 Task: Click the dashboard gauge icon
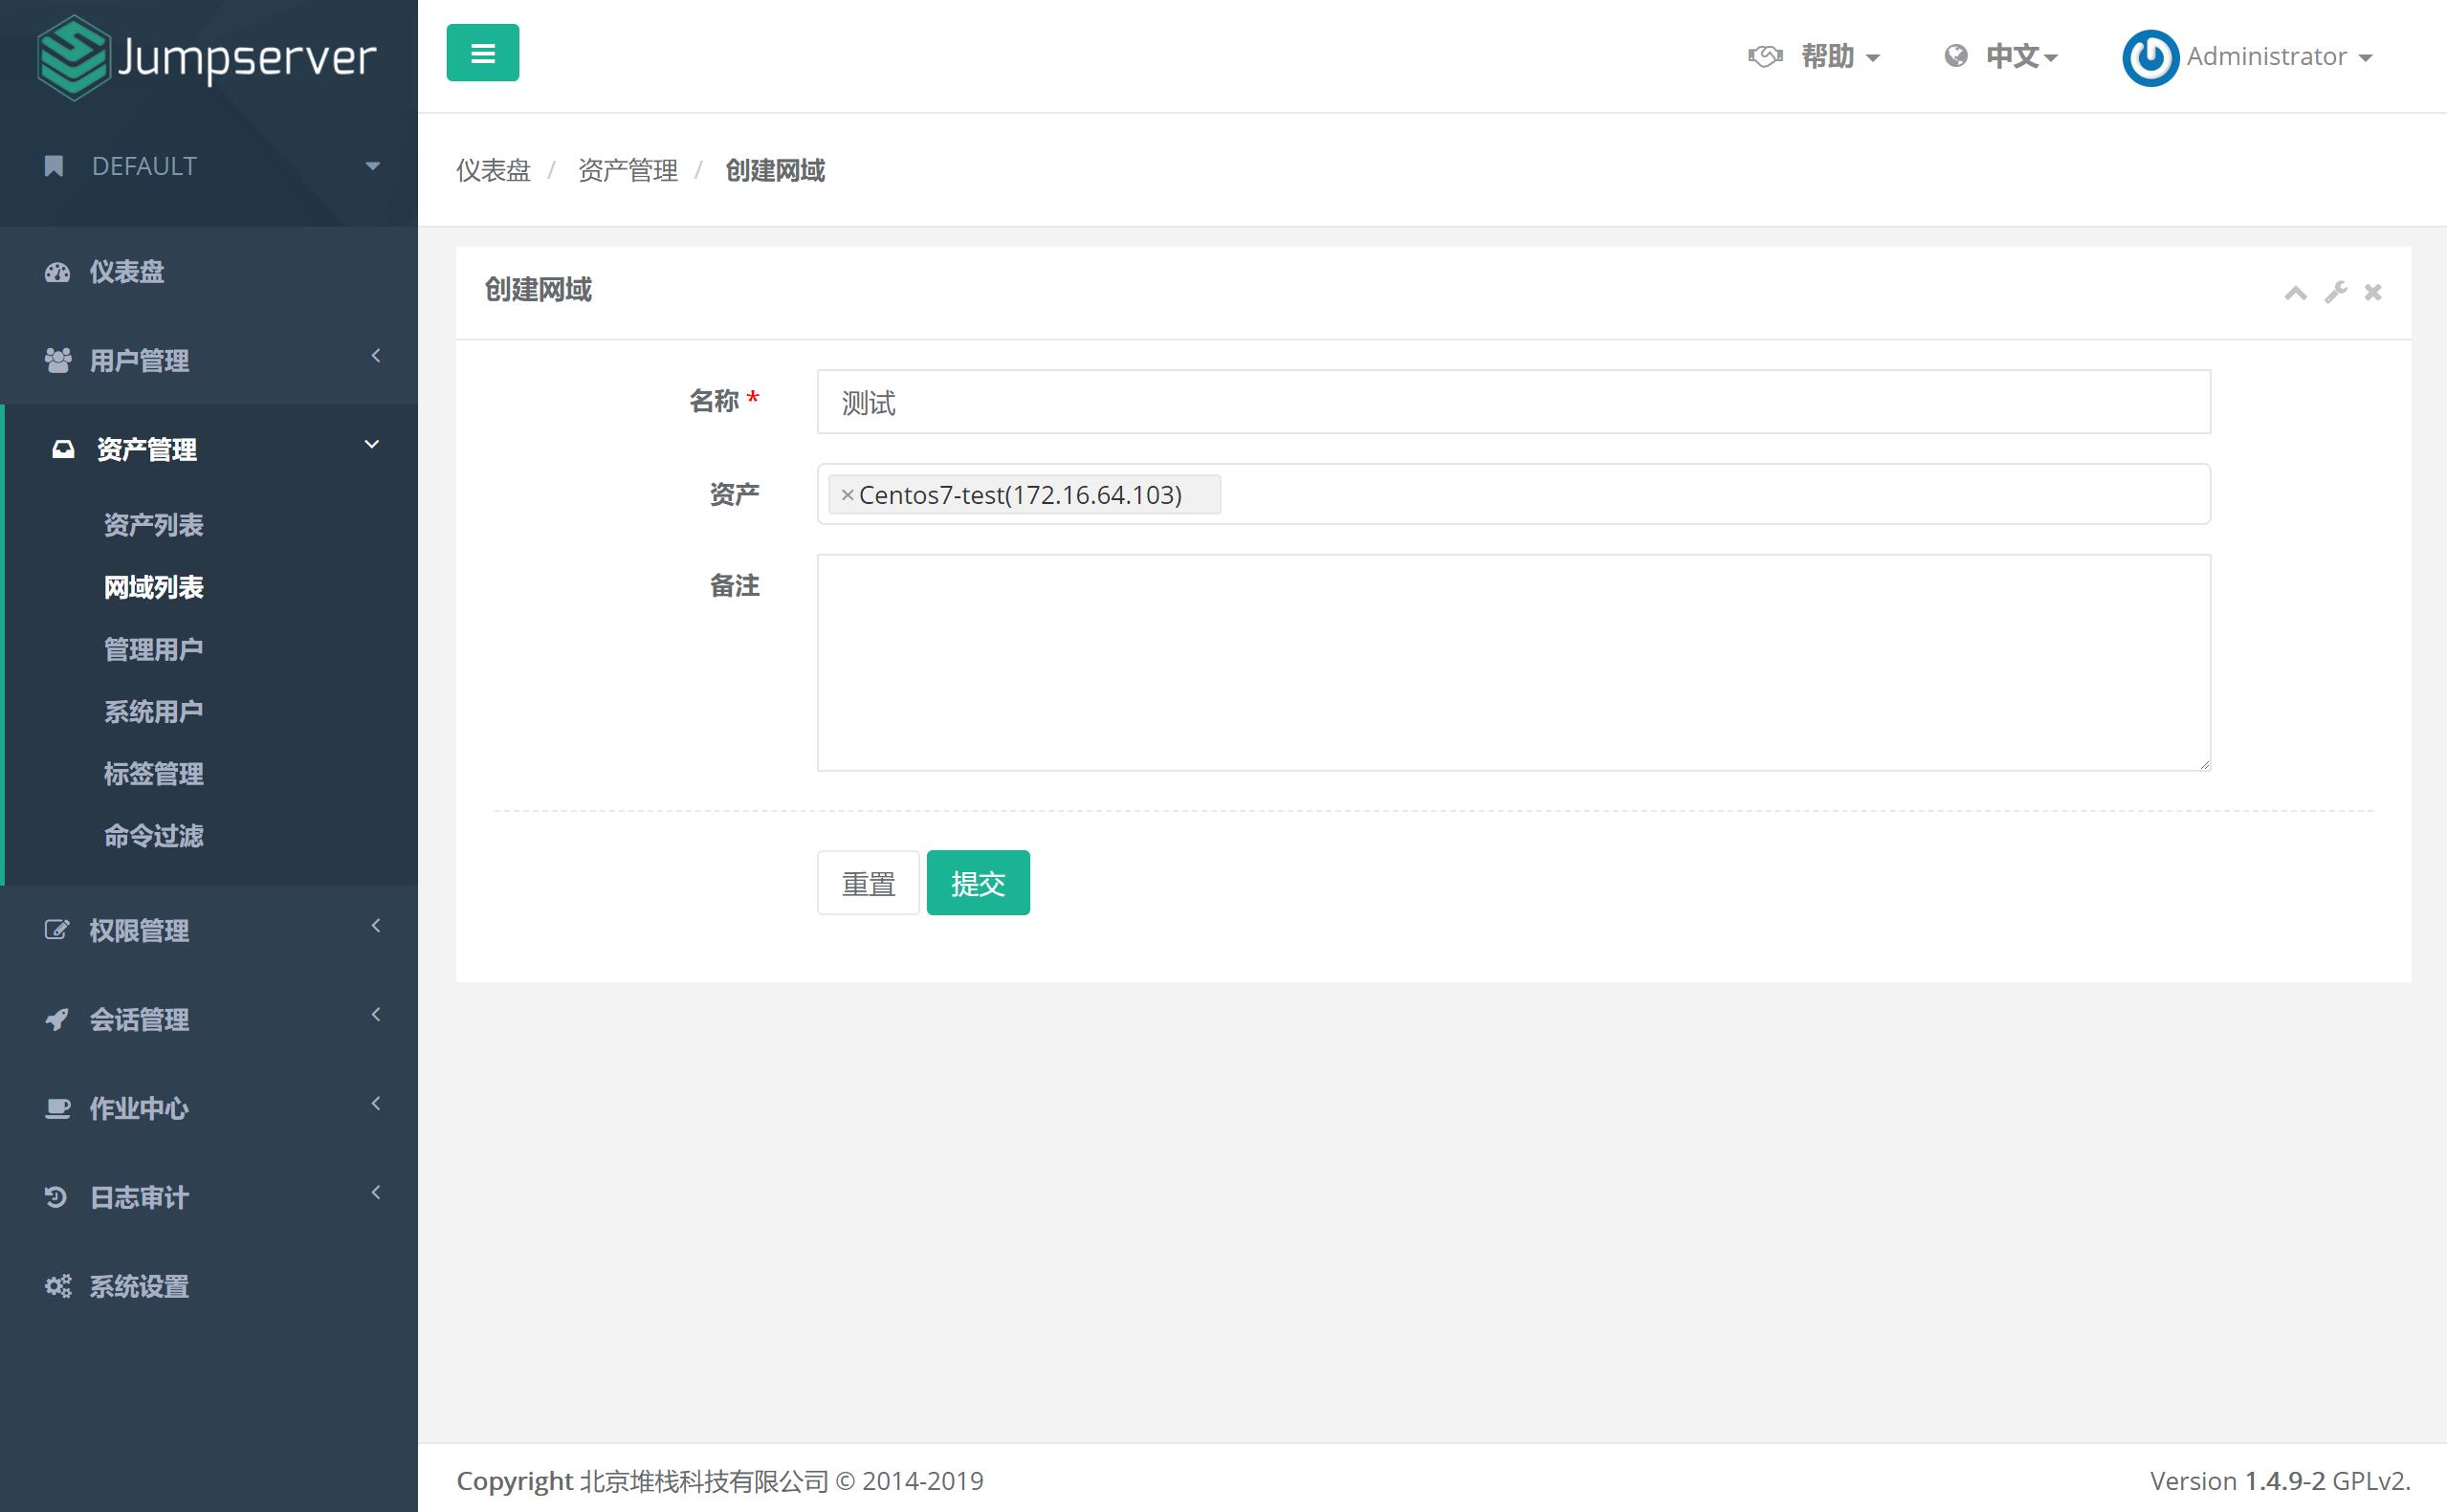click(57, 272)
